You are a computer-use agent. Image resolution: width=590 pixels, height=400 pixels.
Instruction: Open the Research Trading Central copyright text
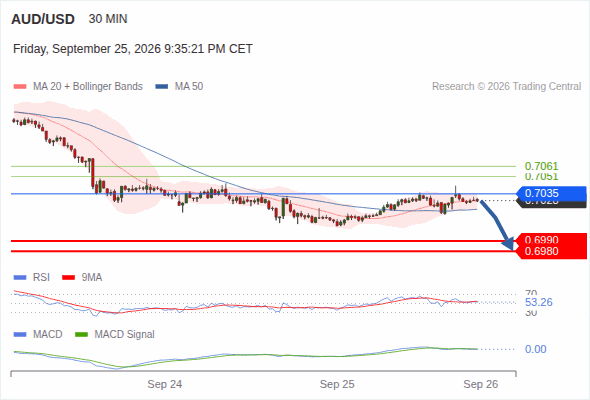click(x=506, y=87)
